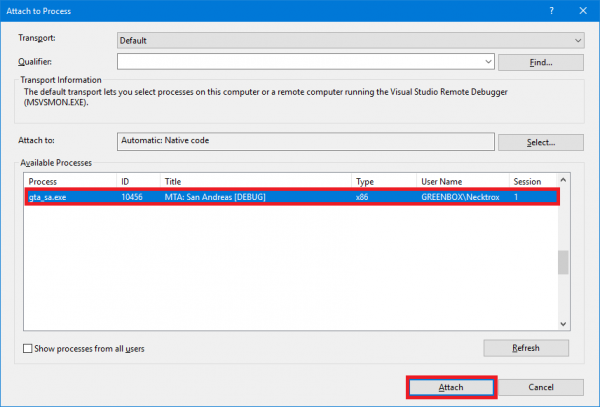
Task: Expand the Qualifier combo box arrow
Action: (x=487, y=62)
